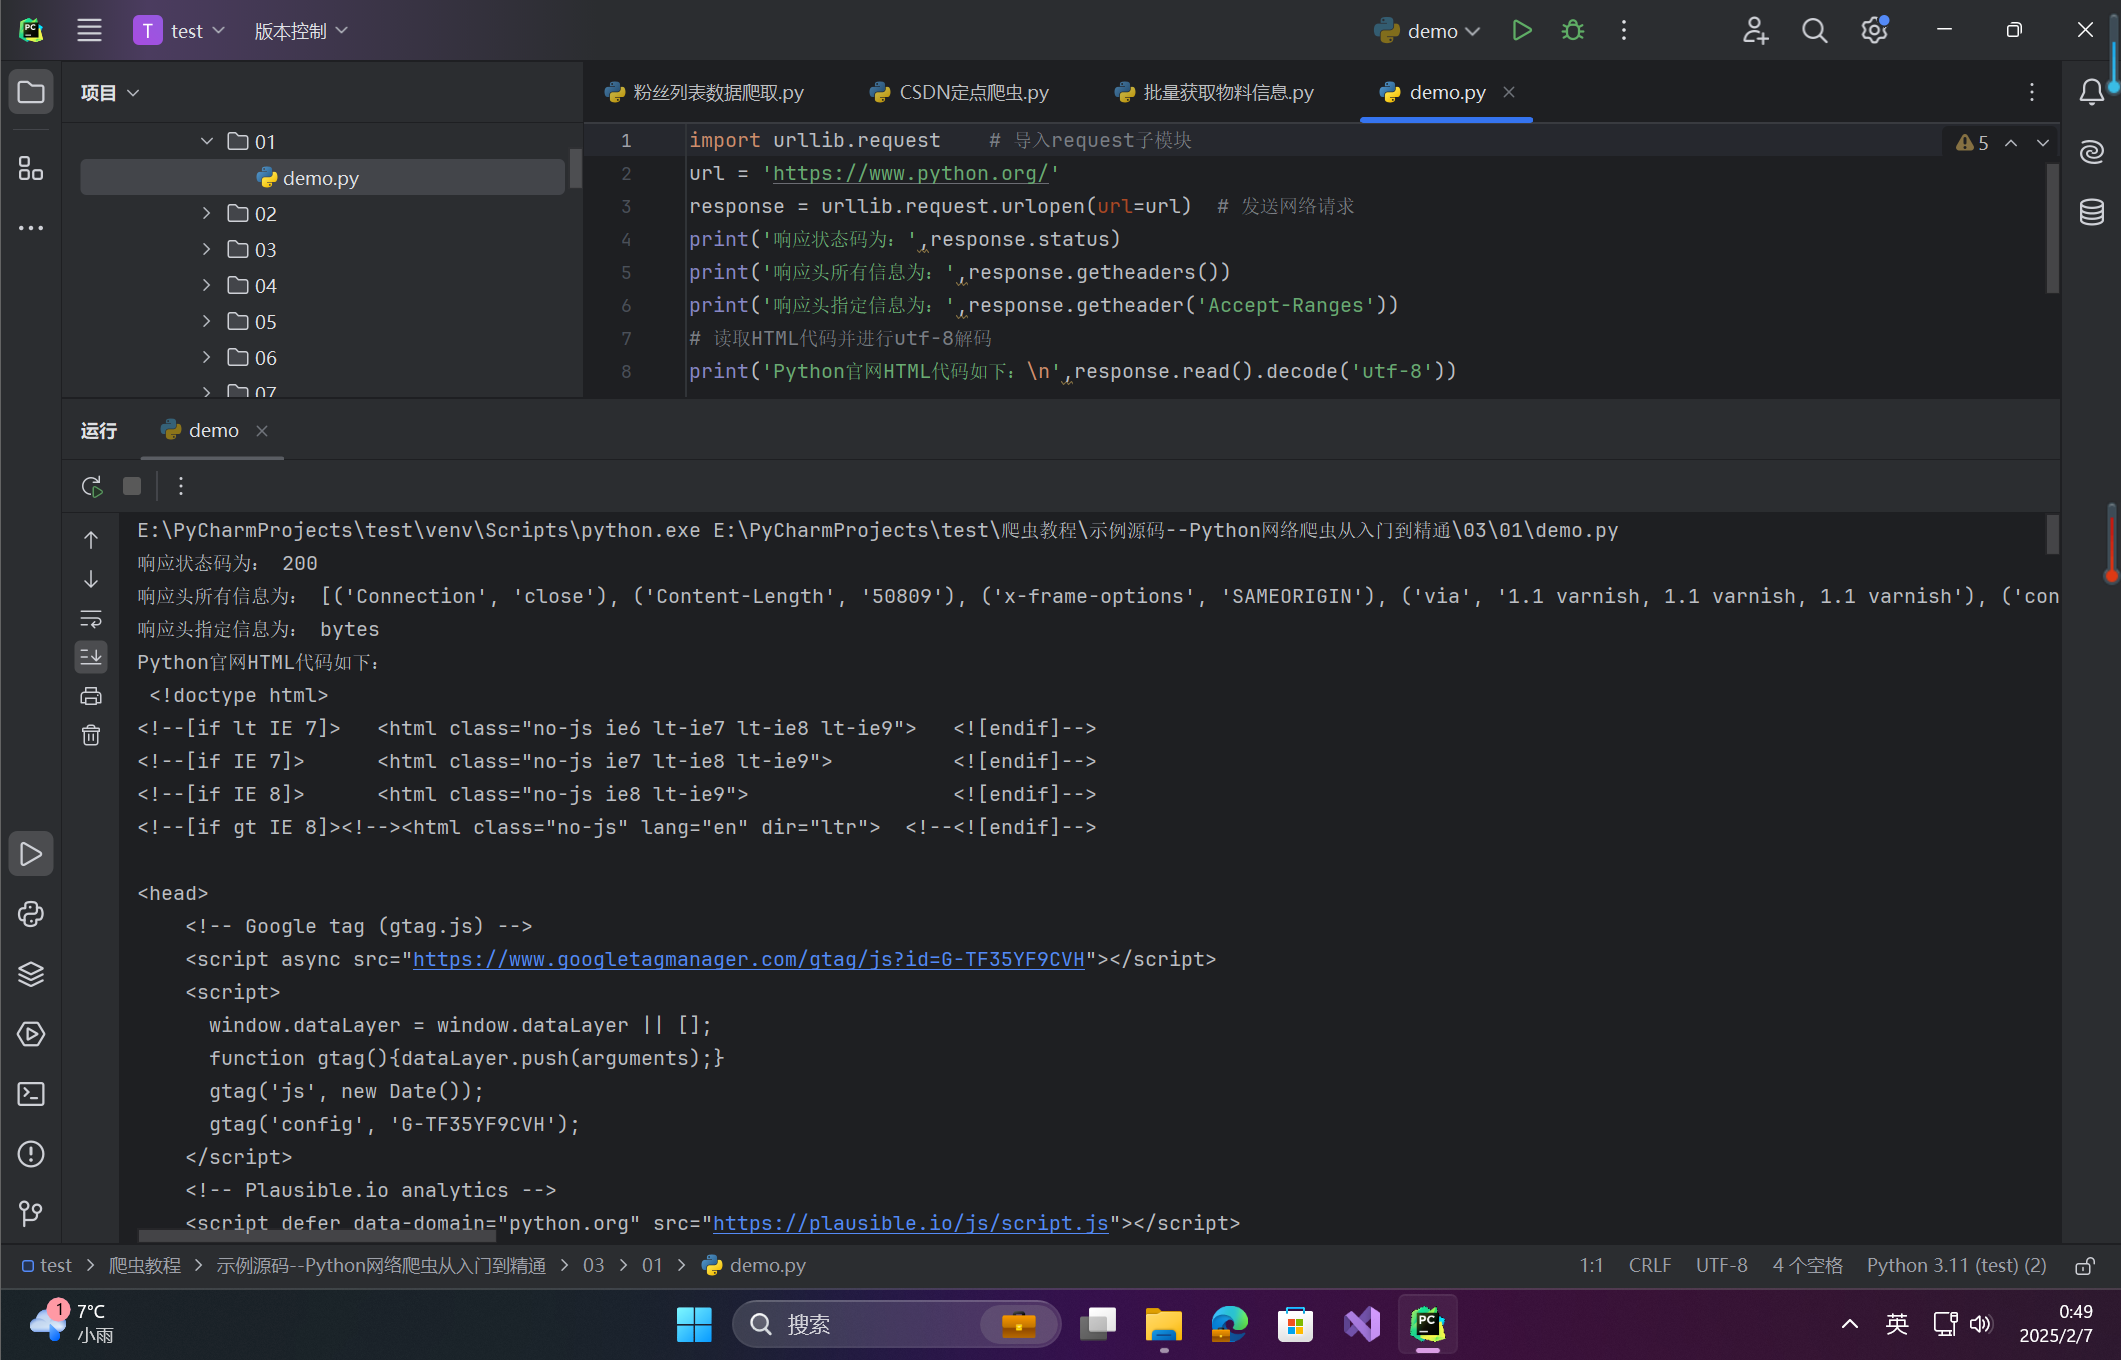Open Python Packages tool window
Viewport: 2121px width, 1360px height.
click(x=31, y=974)
